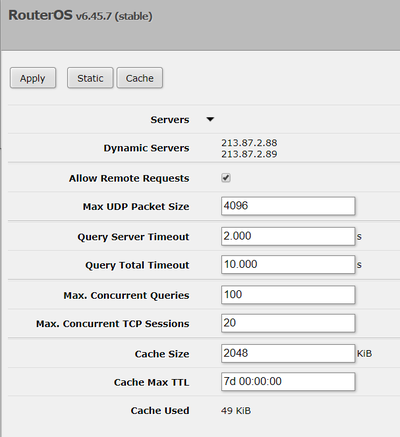This screenshot has width=400, height=437.
Task: Click the KiB unit beside Cache Size
Action: point(364,353)
